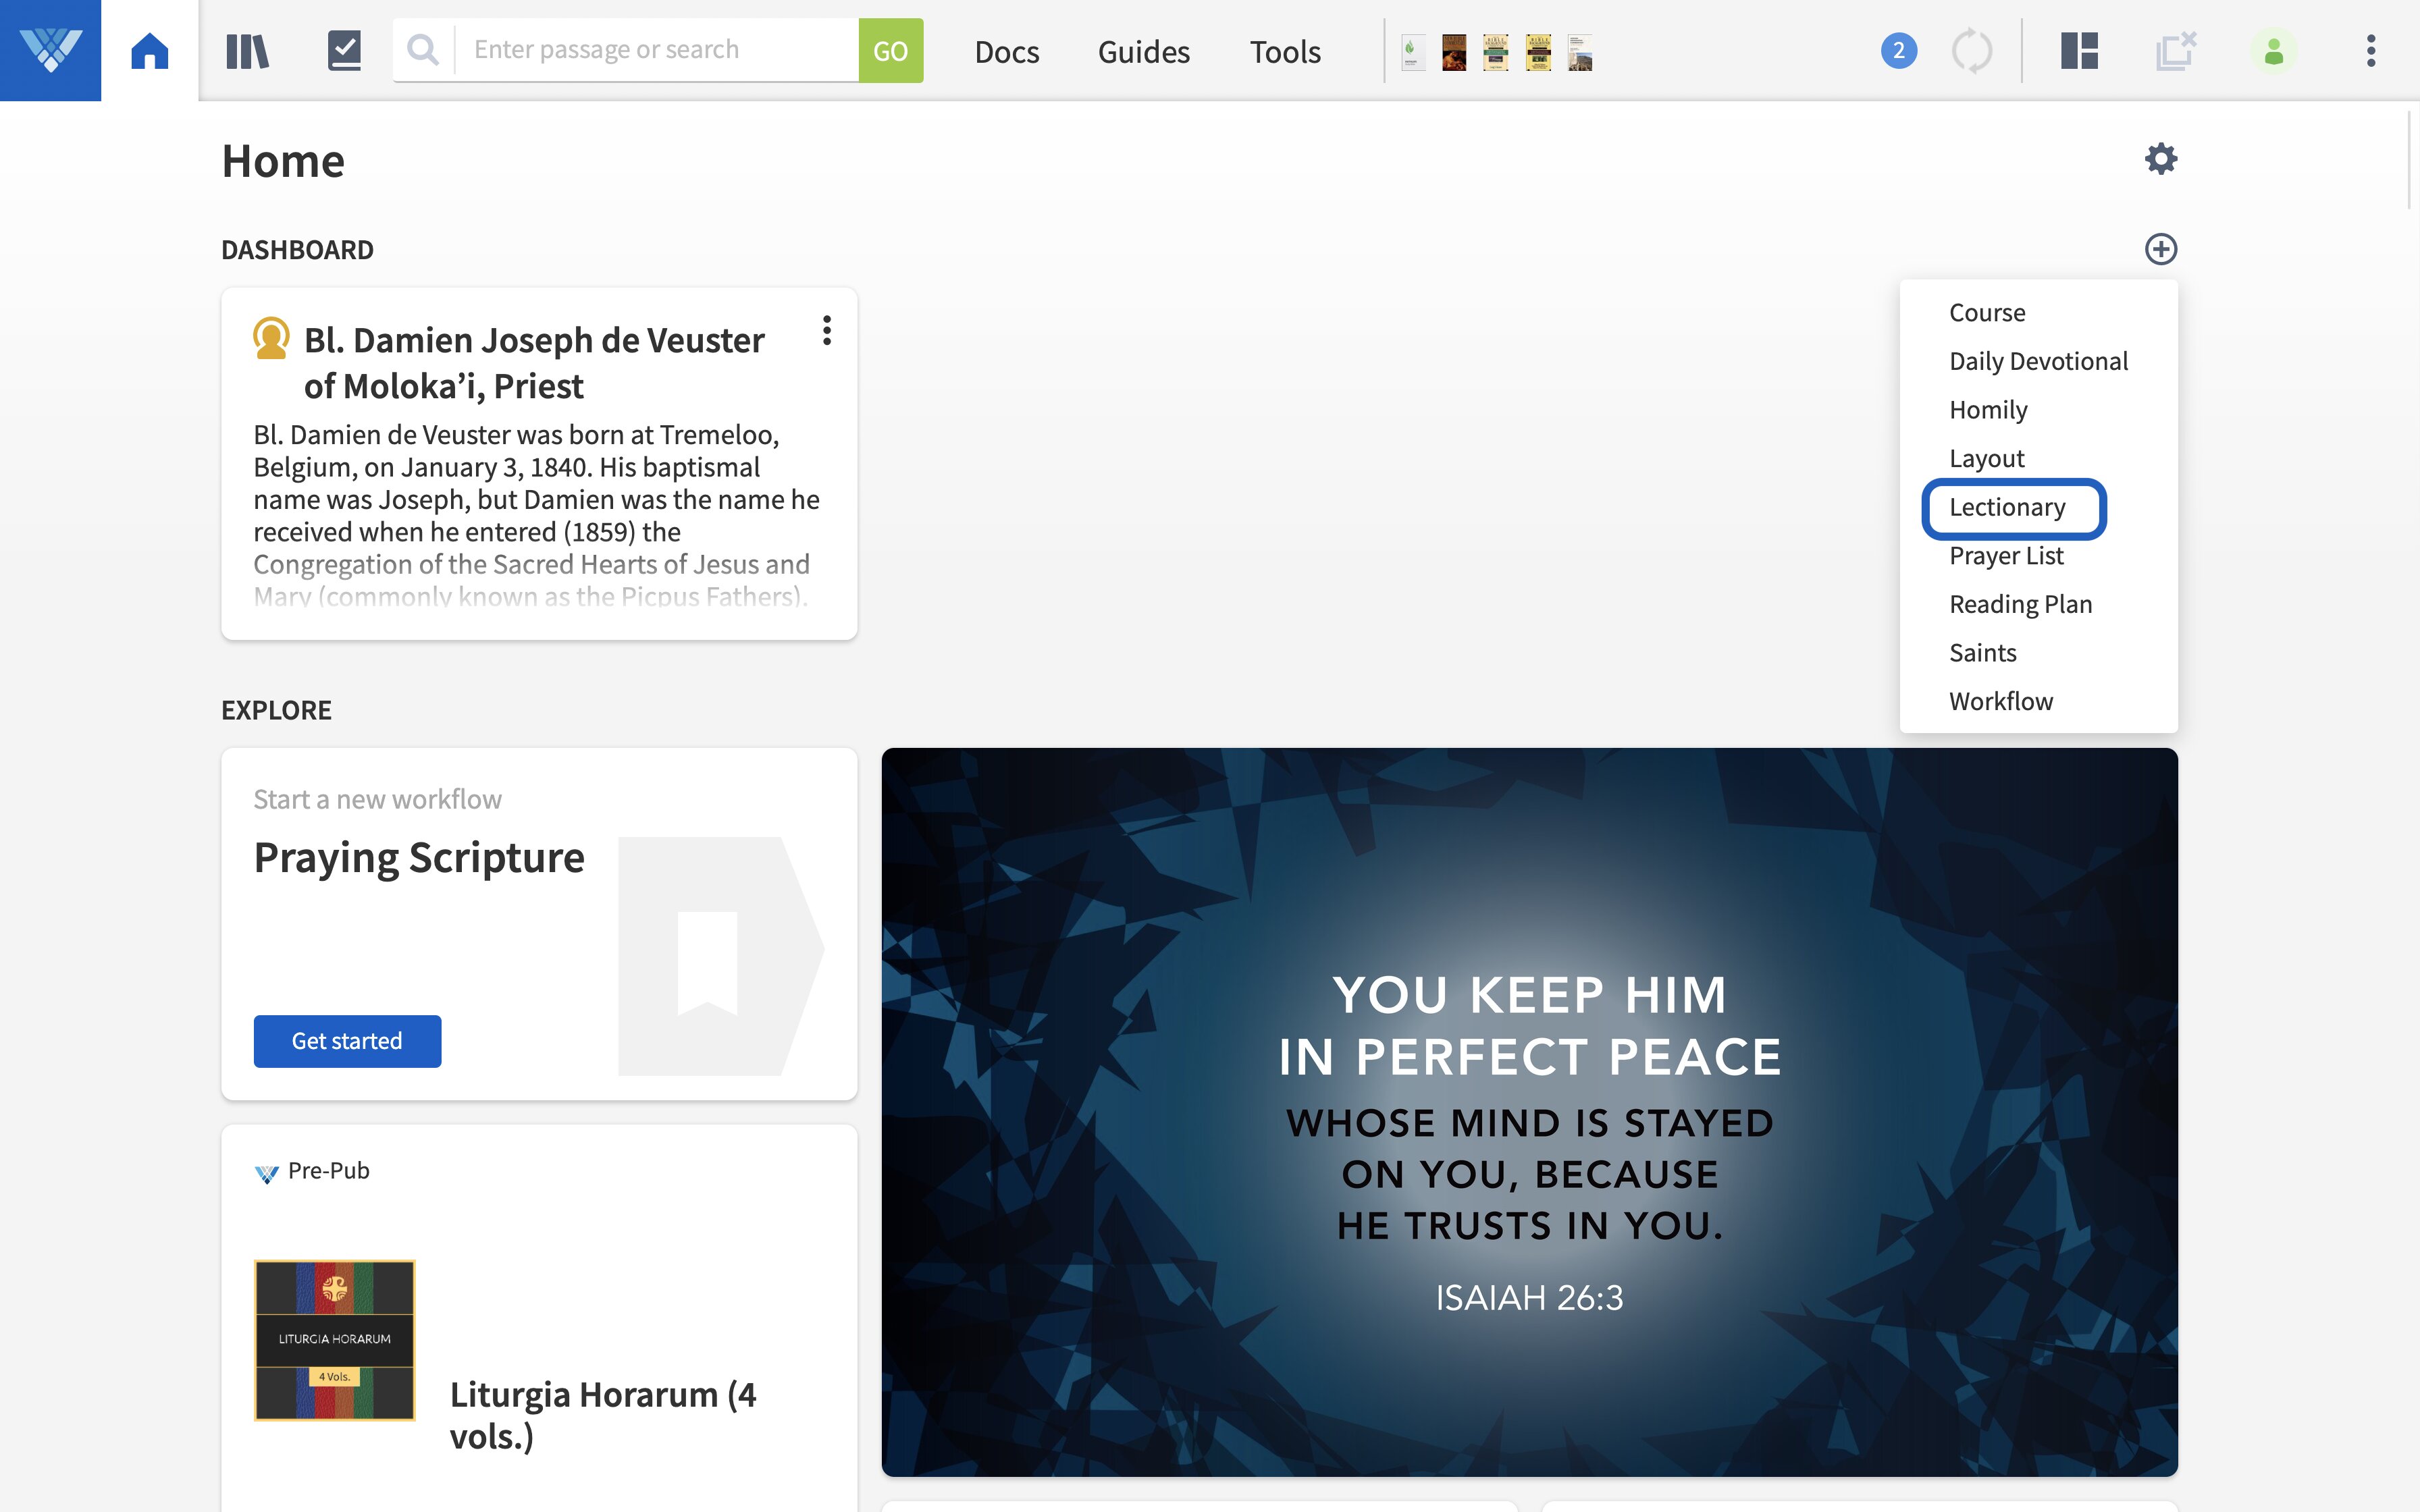Open the Docs menu
Viewport: 2420px width, 1512px height.
click(1007, 52)
